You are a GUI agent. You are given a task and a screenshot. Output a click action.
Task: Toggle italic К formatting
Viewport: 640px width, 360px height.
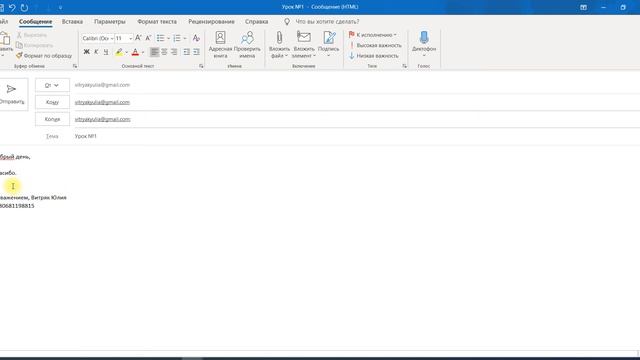click(x=96, y=52)
